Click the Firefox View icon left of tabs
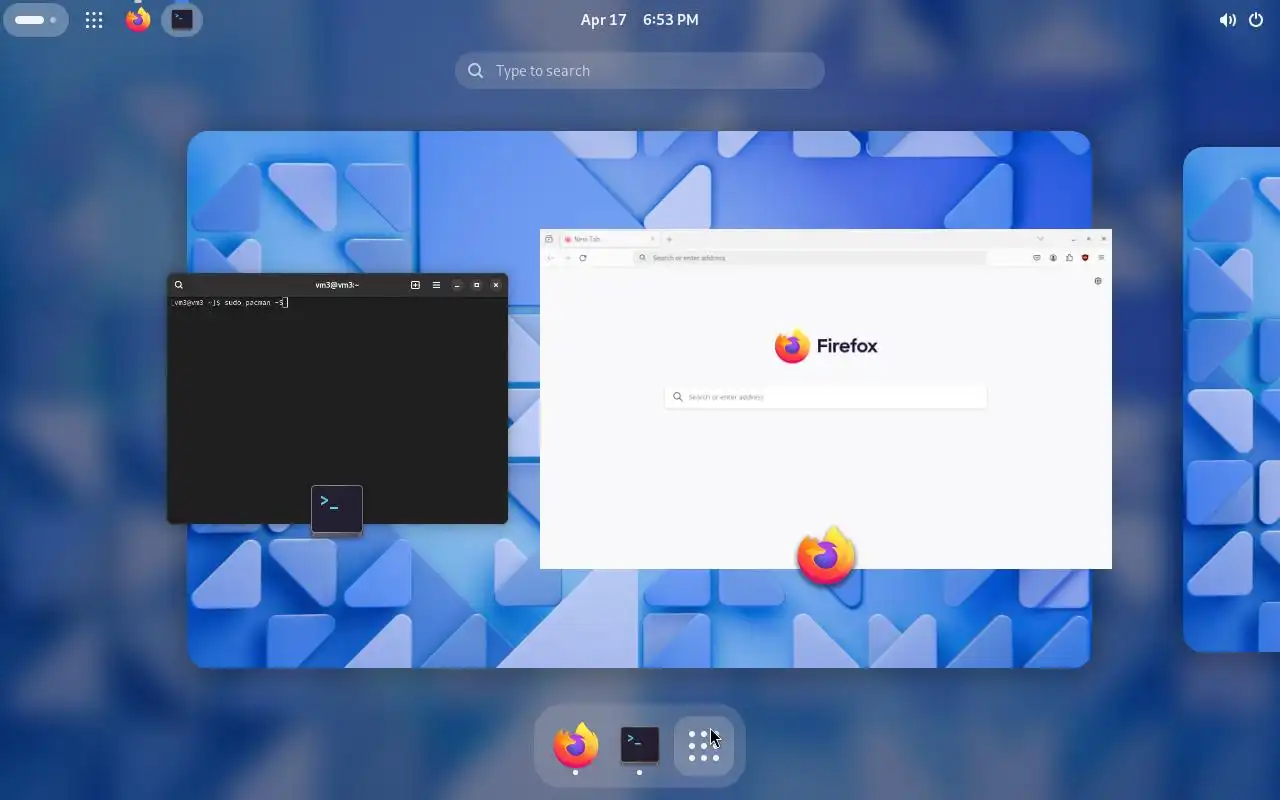This screenshot has height=800, width=1280. pos(549,239)
